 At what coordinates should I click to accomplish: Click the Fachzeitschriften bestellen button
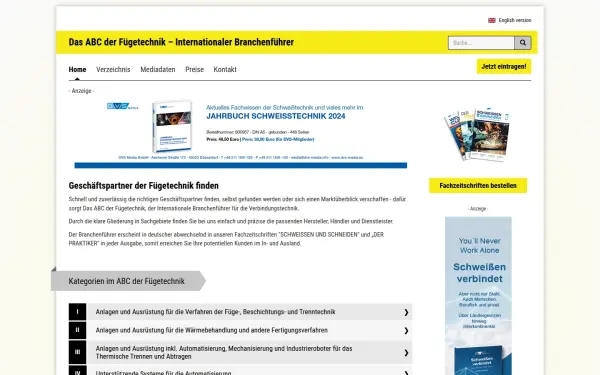tap(478, 186)
